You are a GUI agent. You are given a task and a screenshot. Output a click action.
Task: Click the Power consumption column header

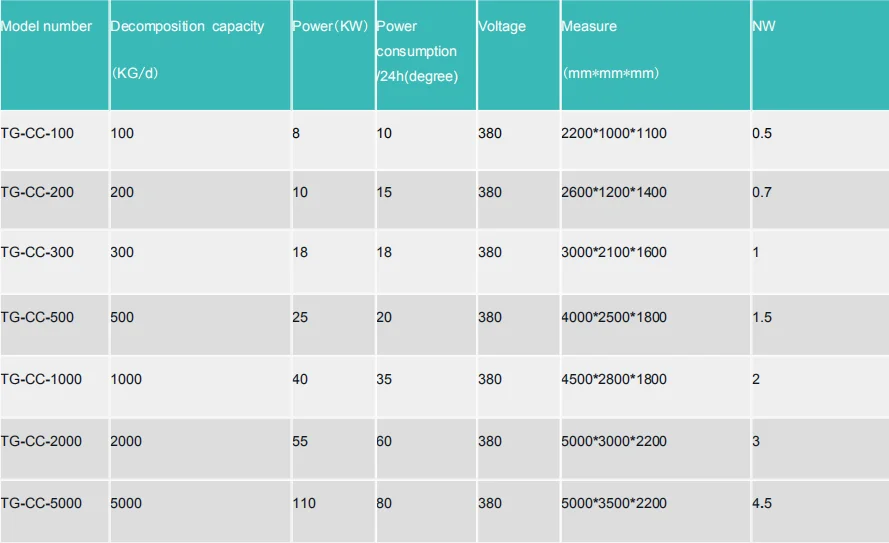(416, 51)
